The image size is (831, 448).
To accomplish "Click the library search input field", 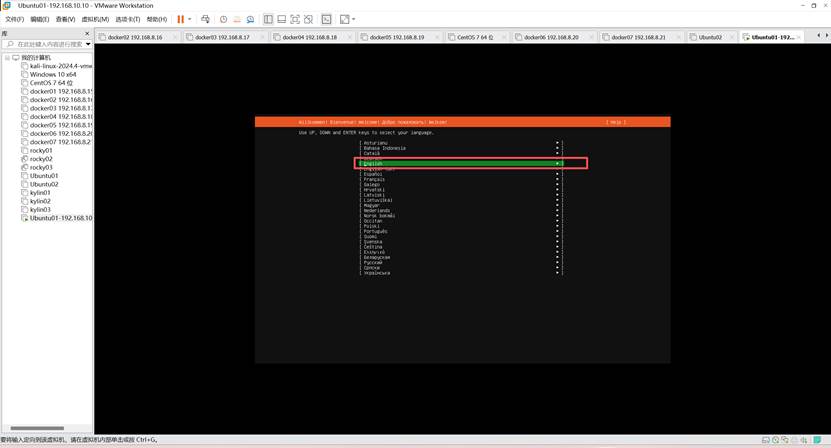I will point(47,44).
